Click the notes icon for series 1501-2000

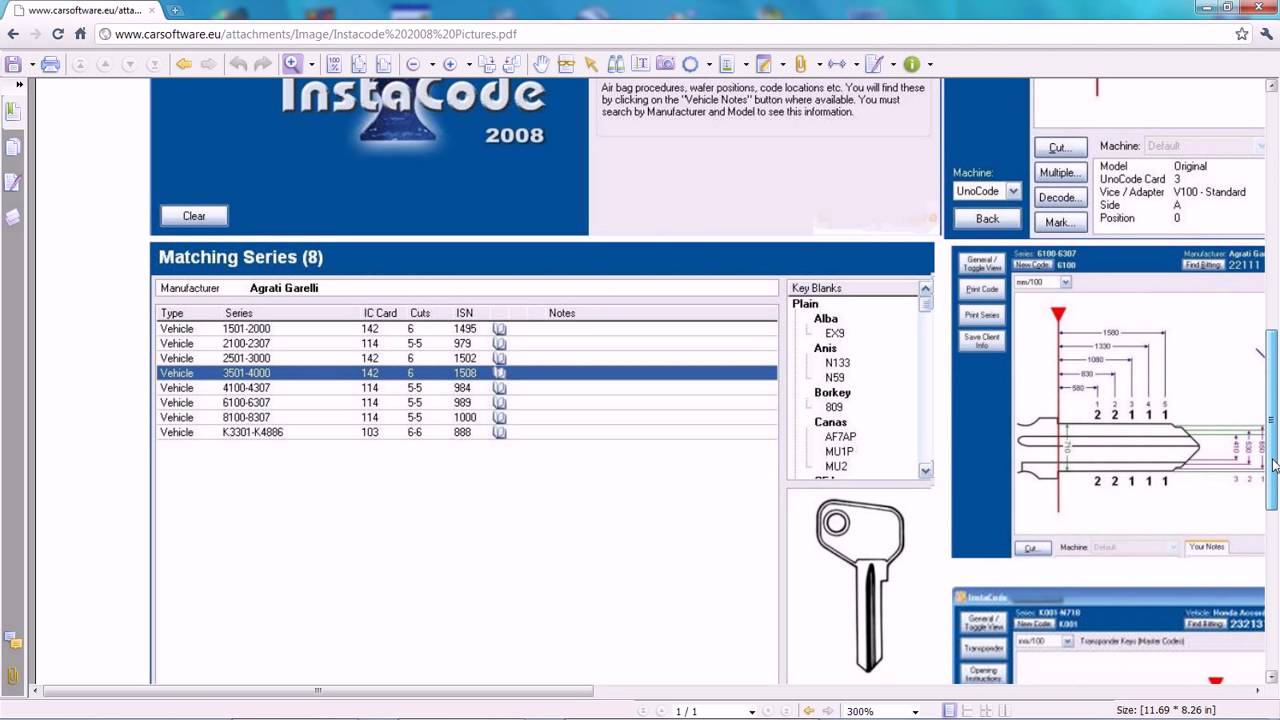pyautogui.click(x=499, y=329)
